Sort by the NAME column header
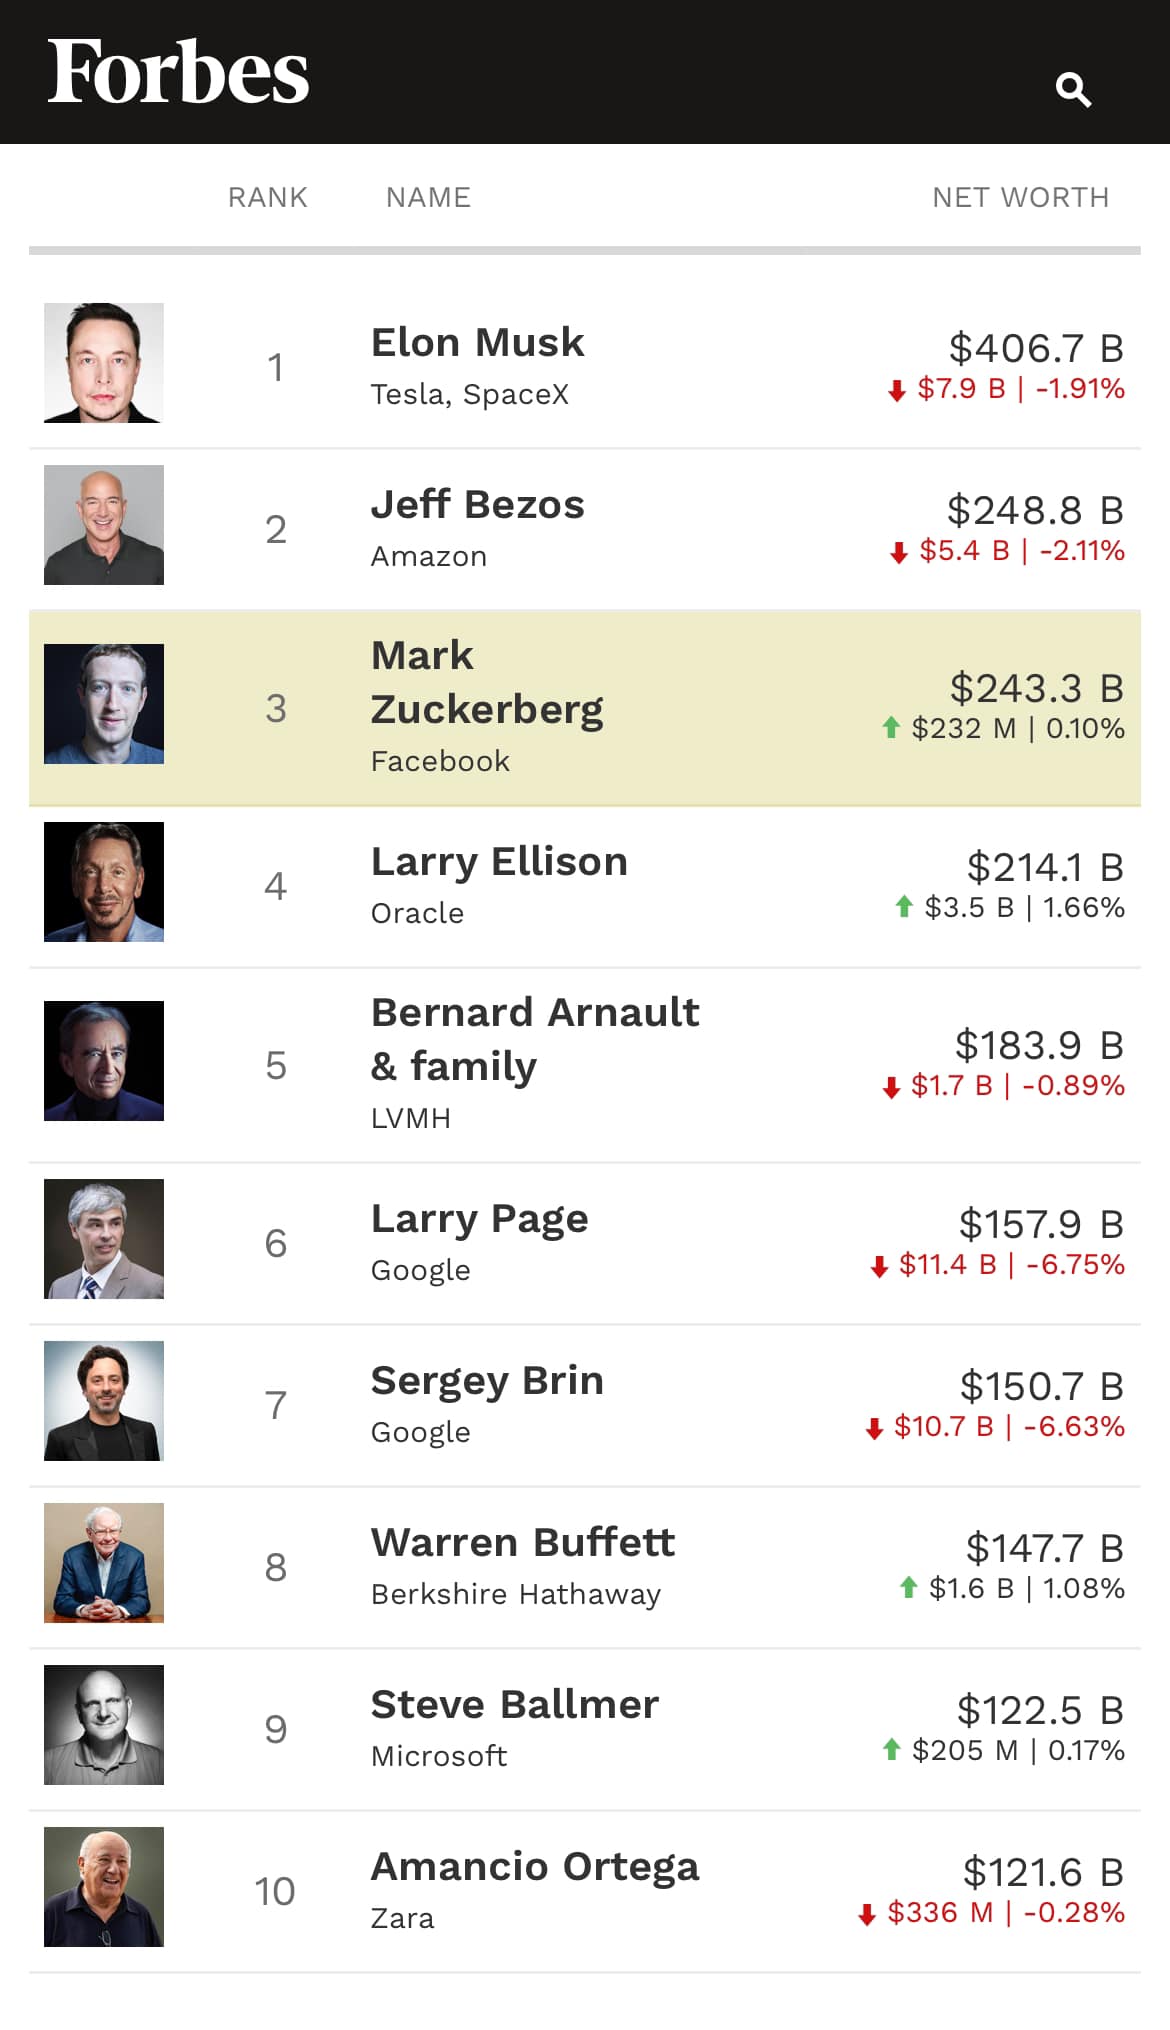1170x2030 pixels. (428, 197)
